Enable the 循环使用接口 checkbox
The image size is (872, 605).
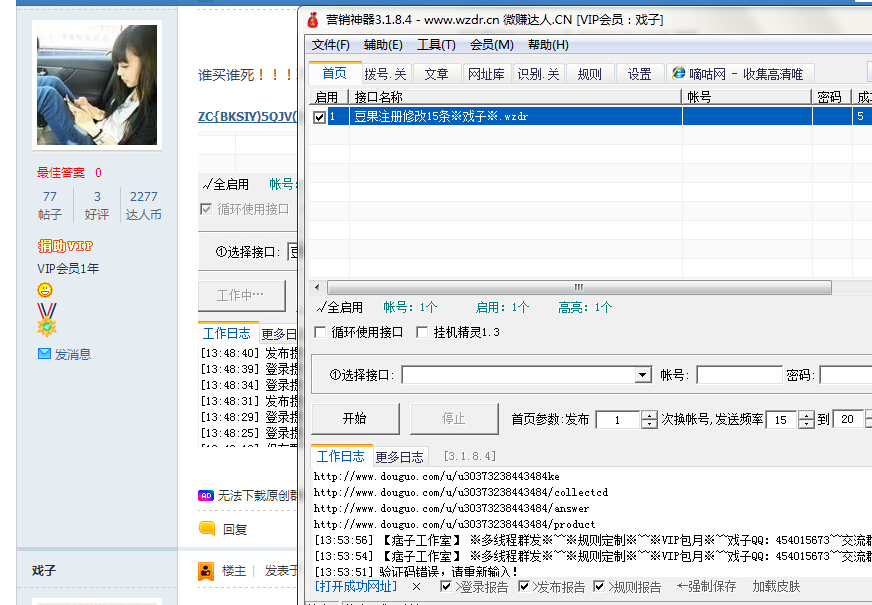318,333
